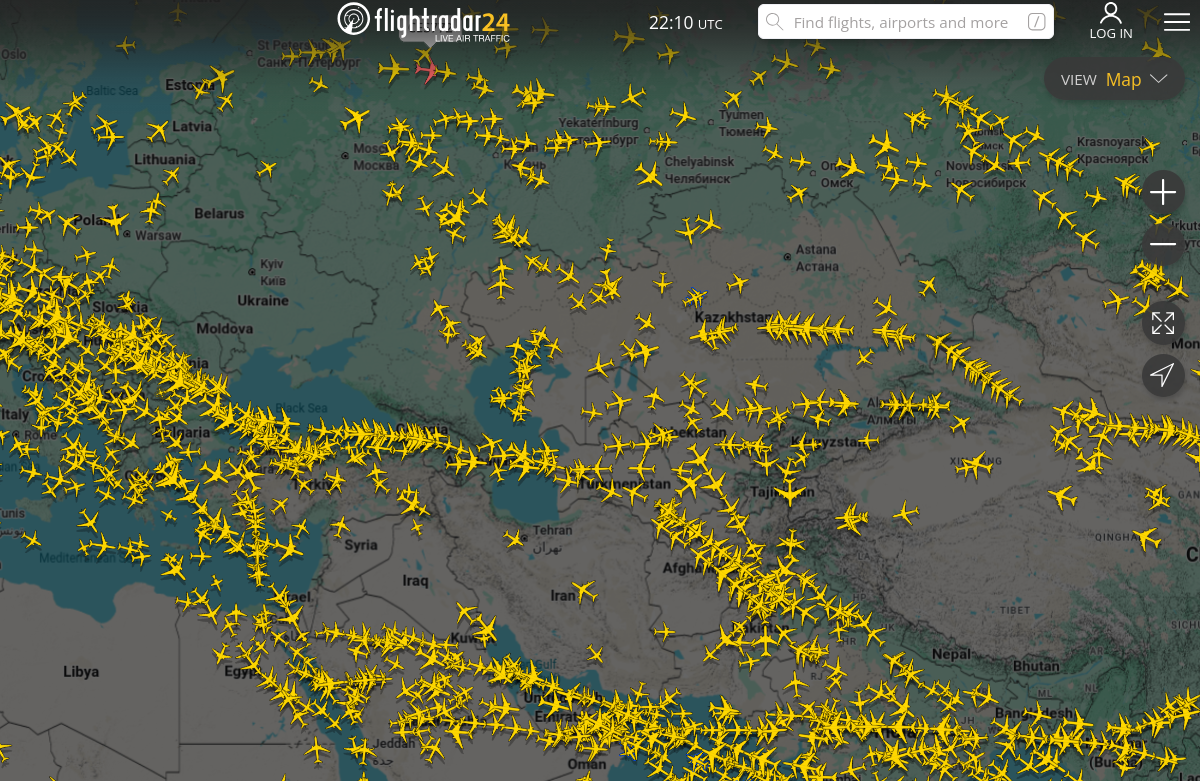Viewport: 1200px width, 781px height.
Task: Click the magnifier icon in the search bar
Action: (x=775, y=21)
